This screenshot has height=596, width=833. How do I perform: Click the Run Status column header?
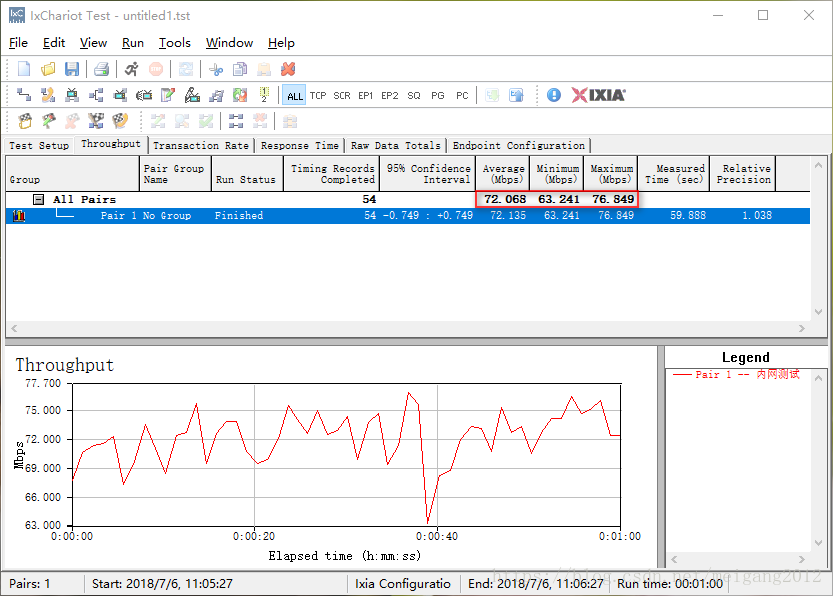(x=248, y=174)
